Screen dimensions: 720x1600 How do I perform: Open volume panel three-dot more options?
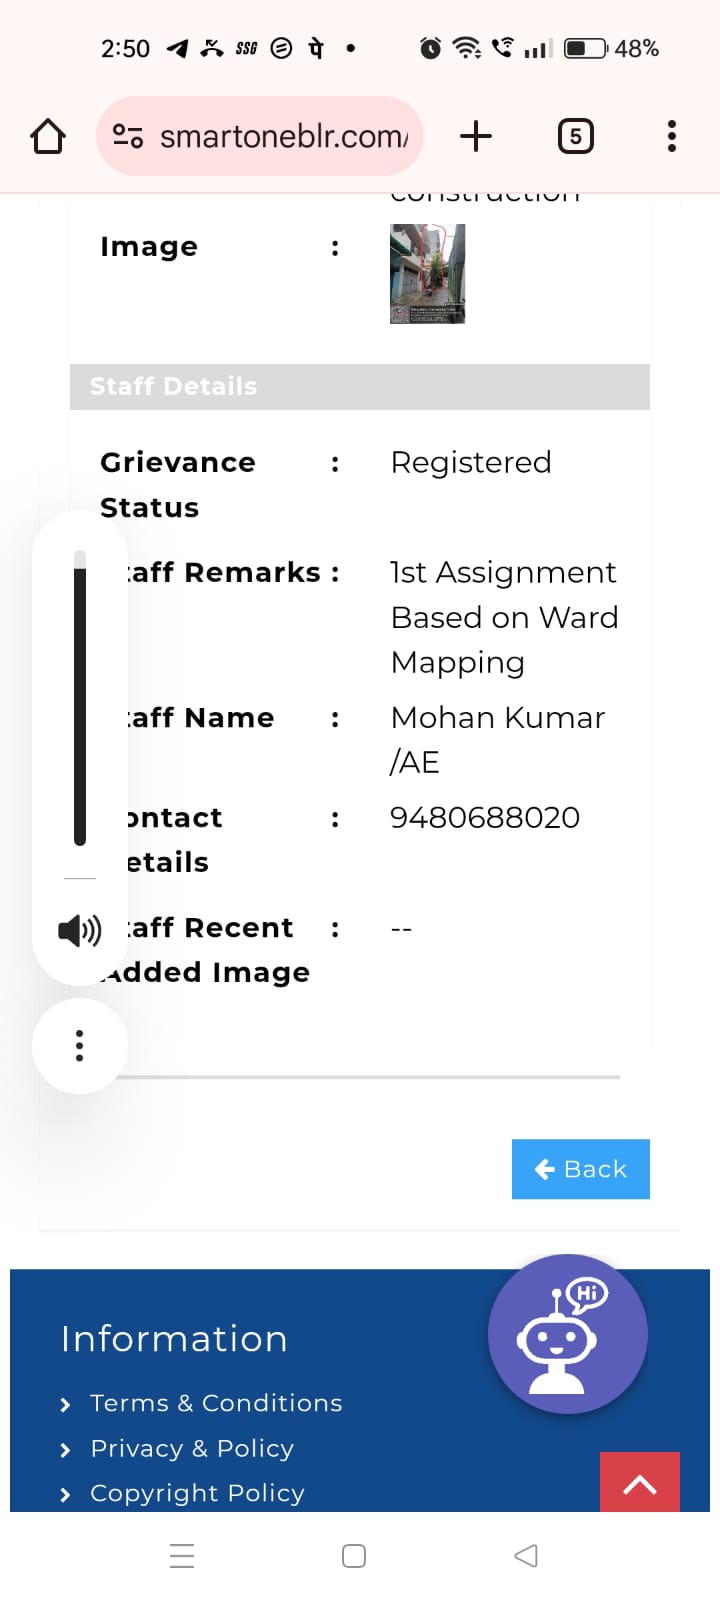tap(80, 1045)
